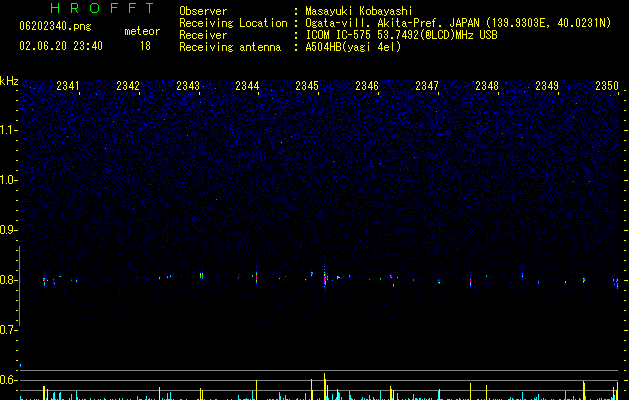Click the observer name Masayuki Kobayashi

point(358,11)
